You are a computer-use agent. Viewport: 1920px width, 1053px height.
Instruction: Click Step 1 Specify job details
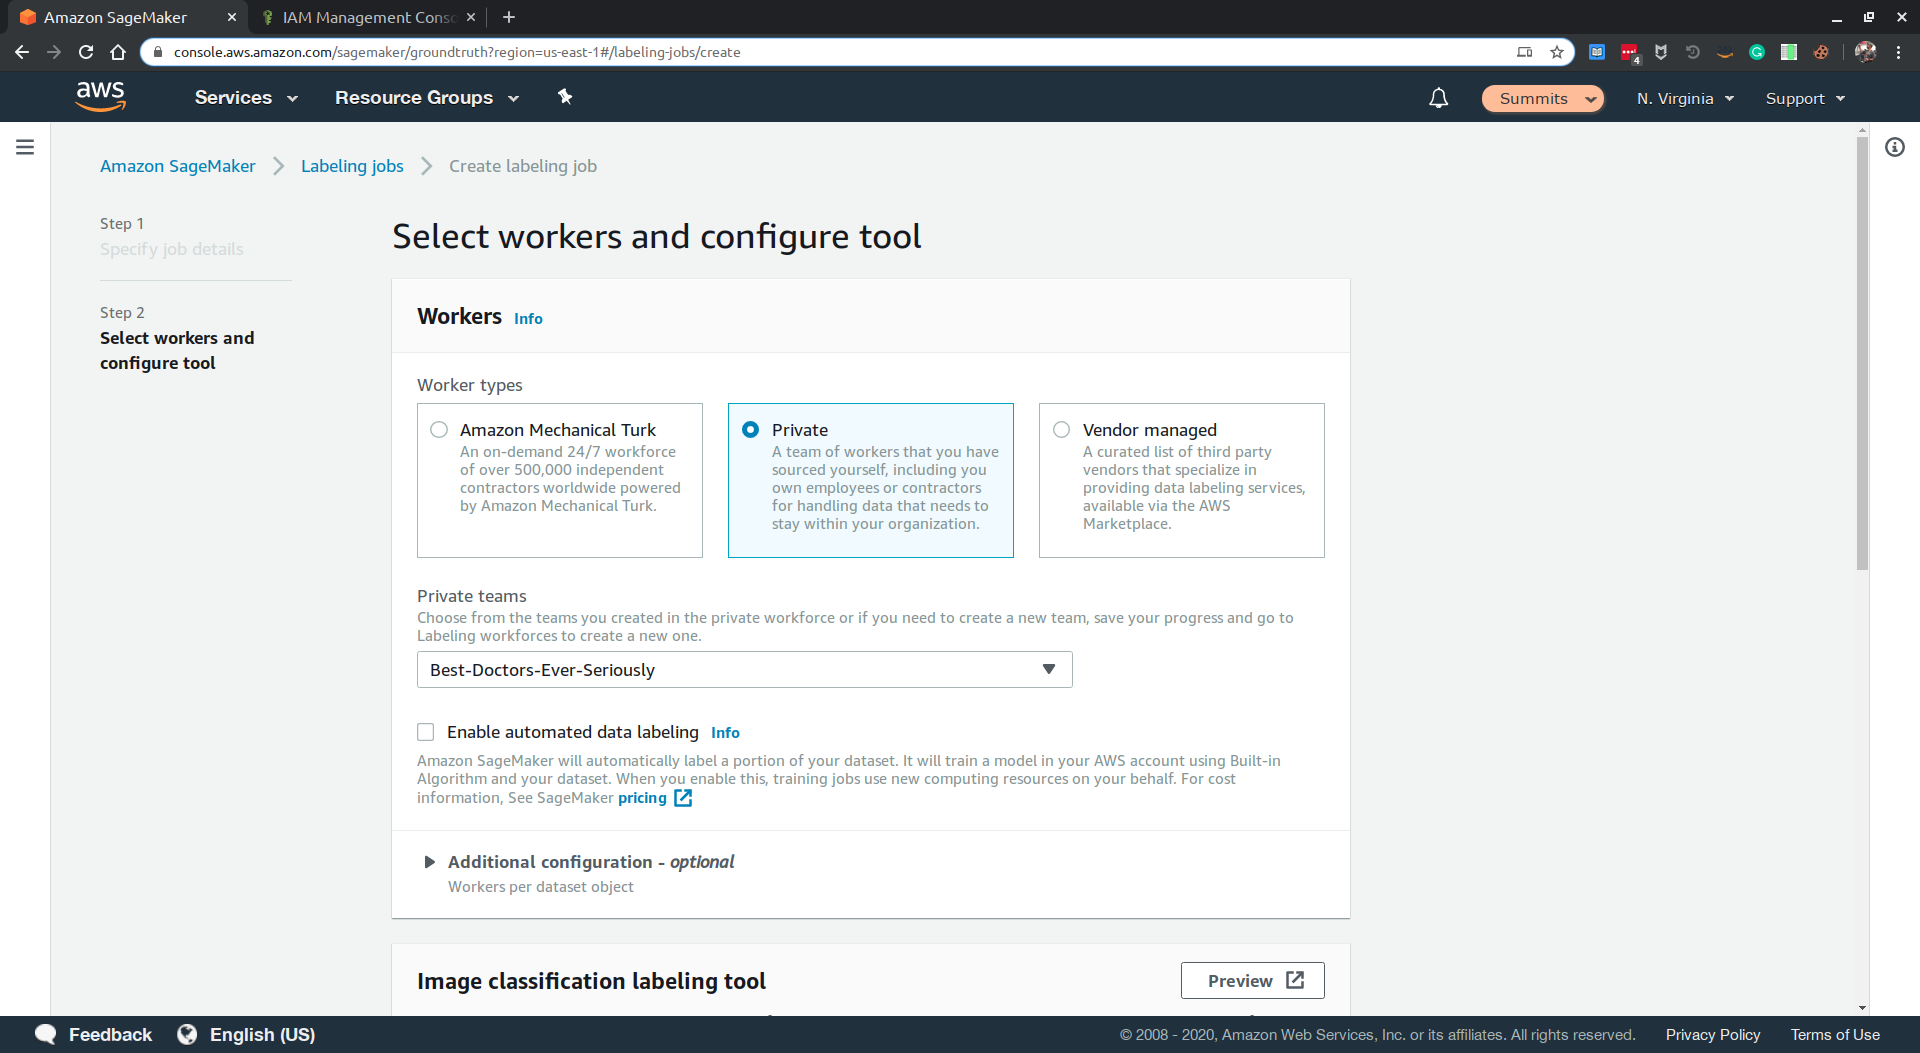click(x=171, y=249)
